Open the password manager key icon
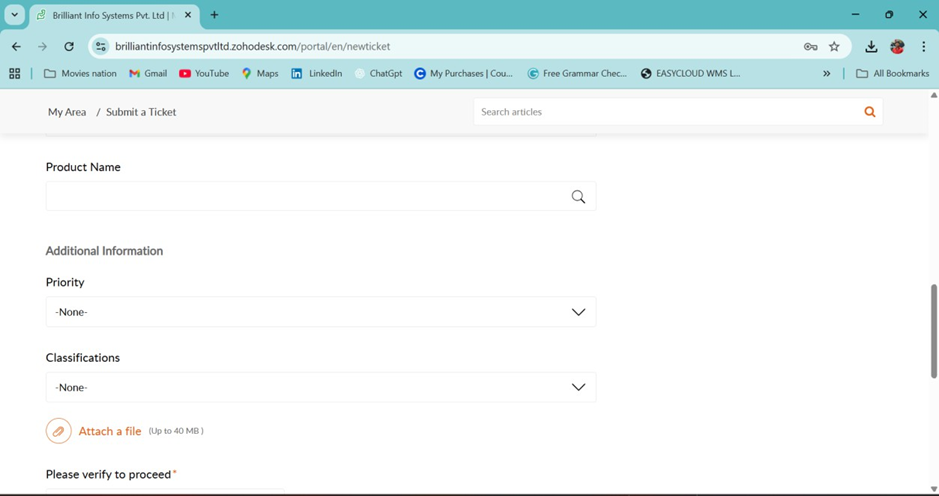Image resolution: width=939 pixels, height=496 pixels. [810, 46]
